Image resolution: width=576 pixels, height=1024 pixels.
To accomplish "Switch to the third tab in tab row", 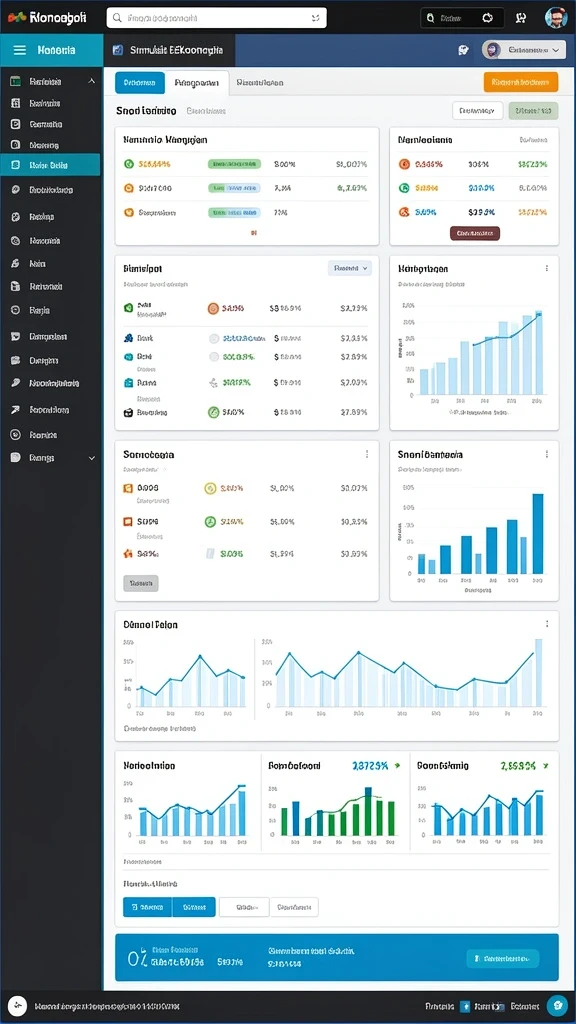I will (x=260, y=83).
